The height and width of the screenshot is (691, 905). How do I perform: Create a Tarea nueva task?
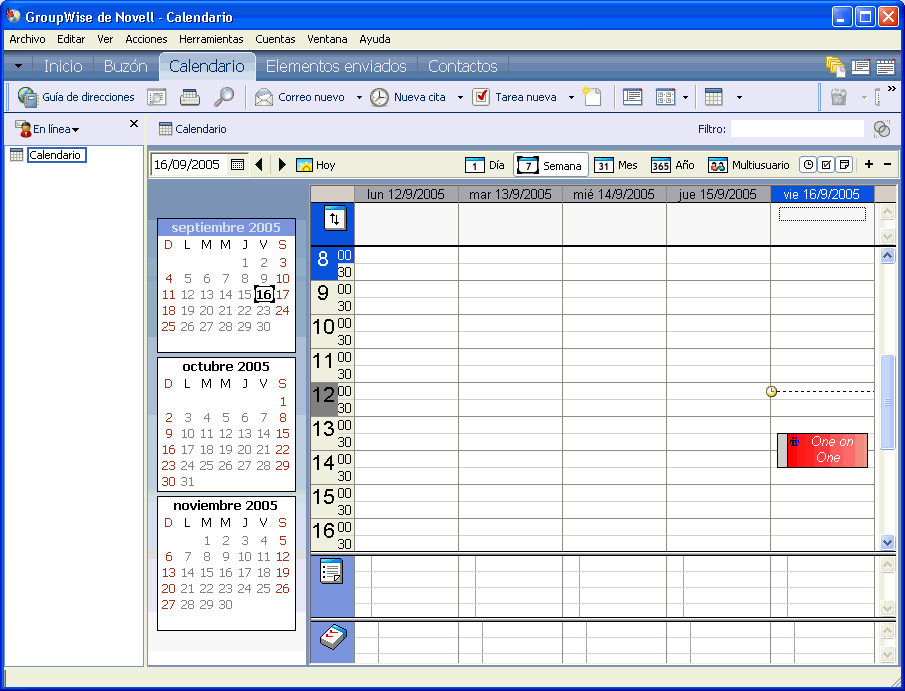514,97
